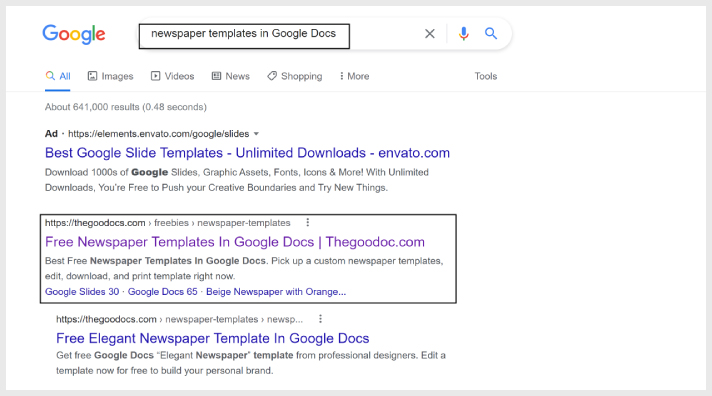Viewport: 712px width, 396px height.
Task: Switch to the Images tab
Action: (x=110, y=76)
